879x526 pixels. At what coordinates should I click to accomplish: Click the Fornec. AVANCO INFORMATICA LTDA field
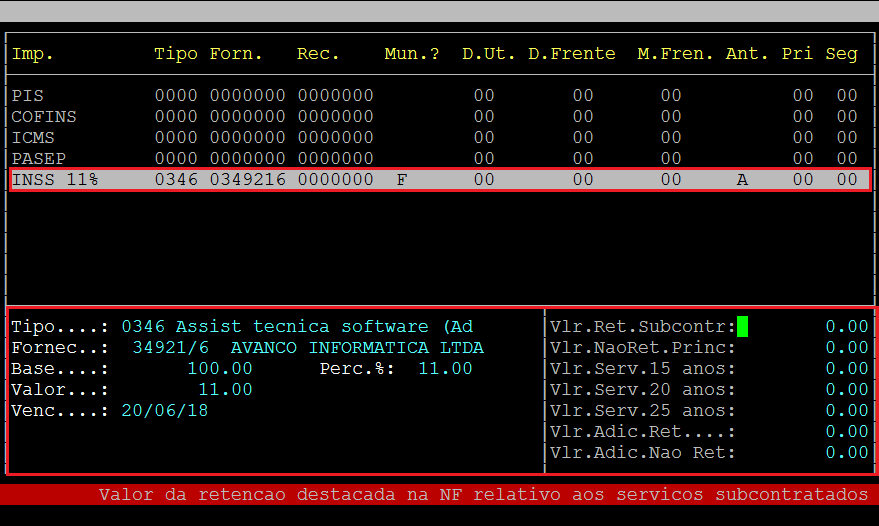(356, 348)
